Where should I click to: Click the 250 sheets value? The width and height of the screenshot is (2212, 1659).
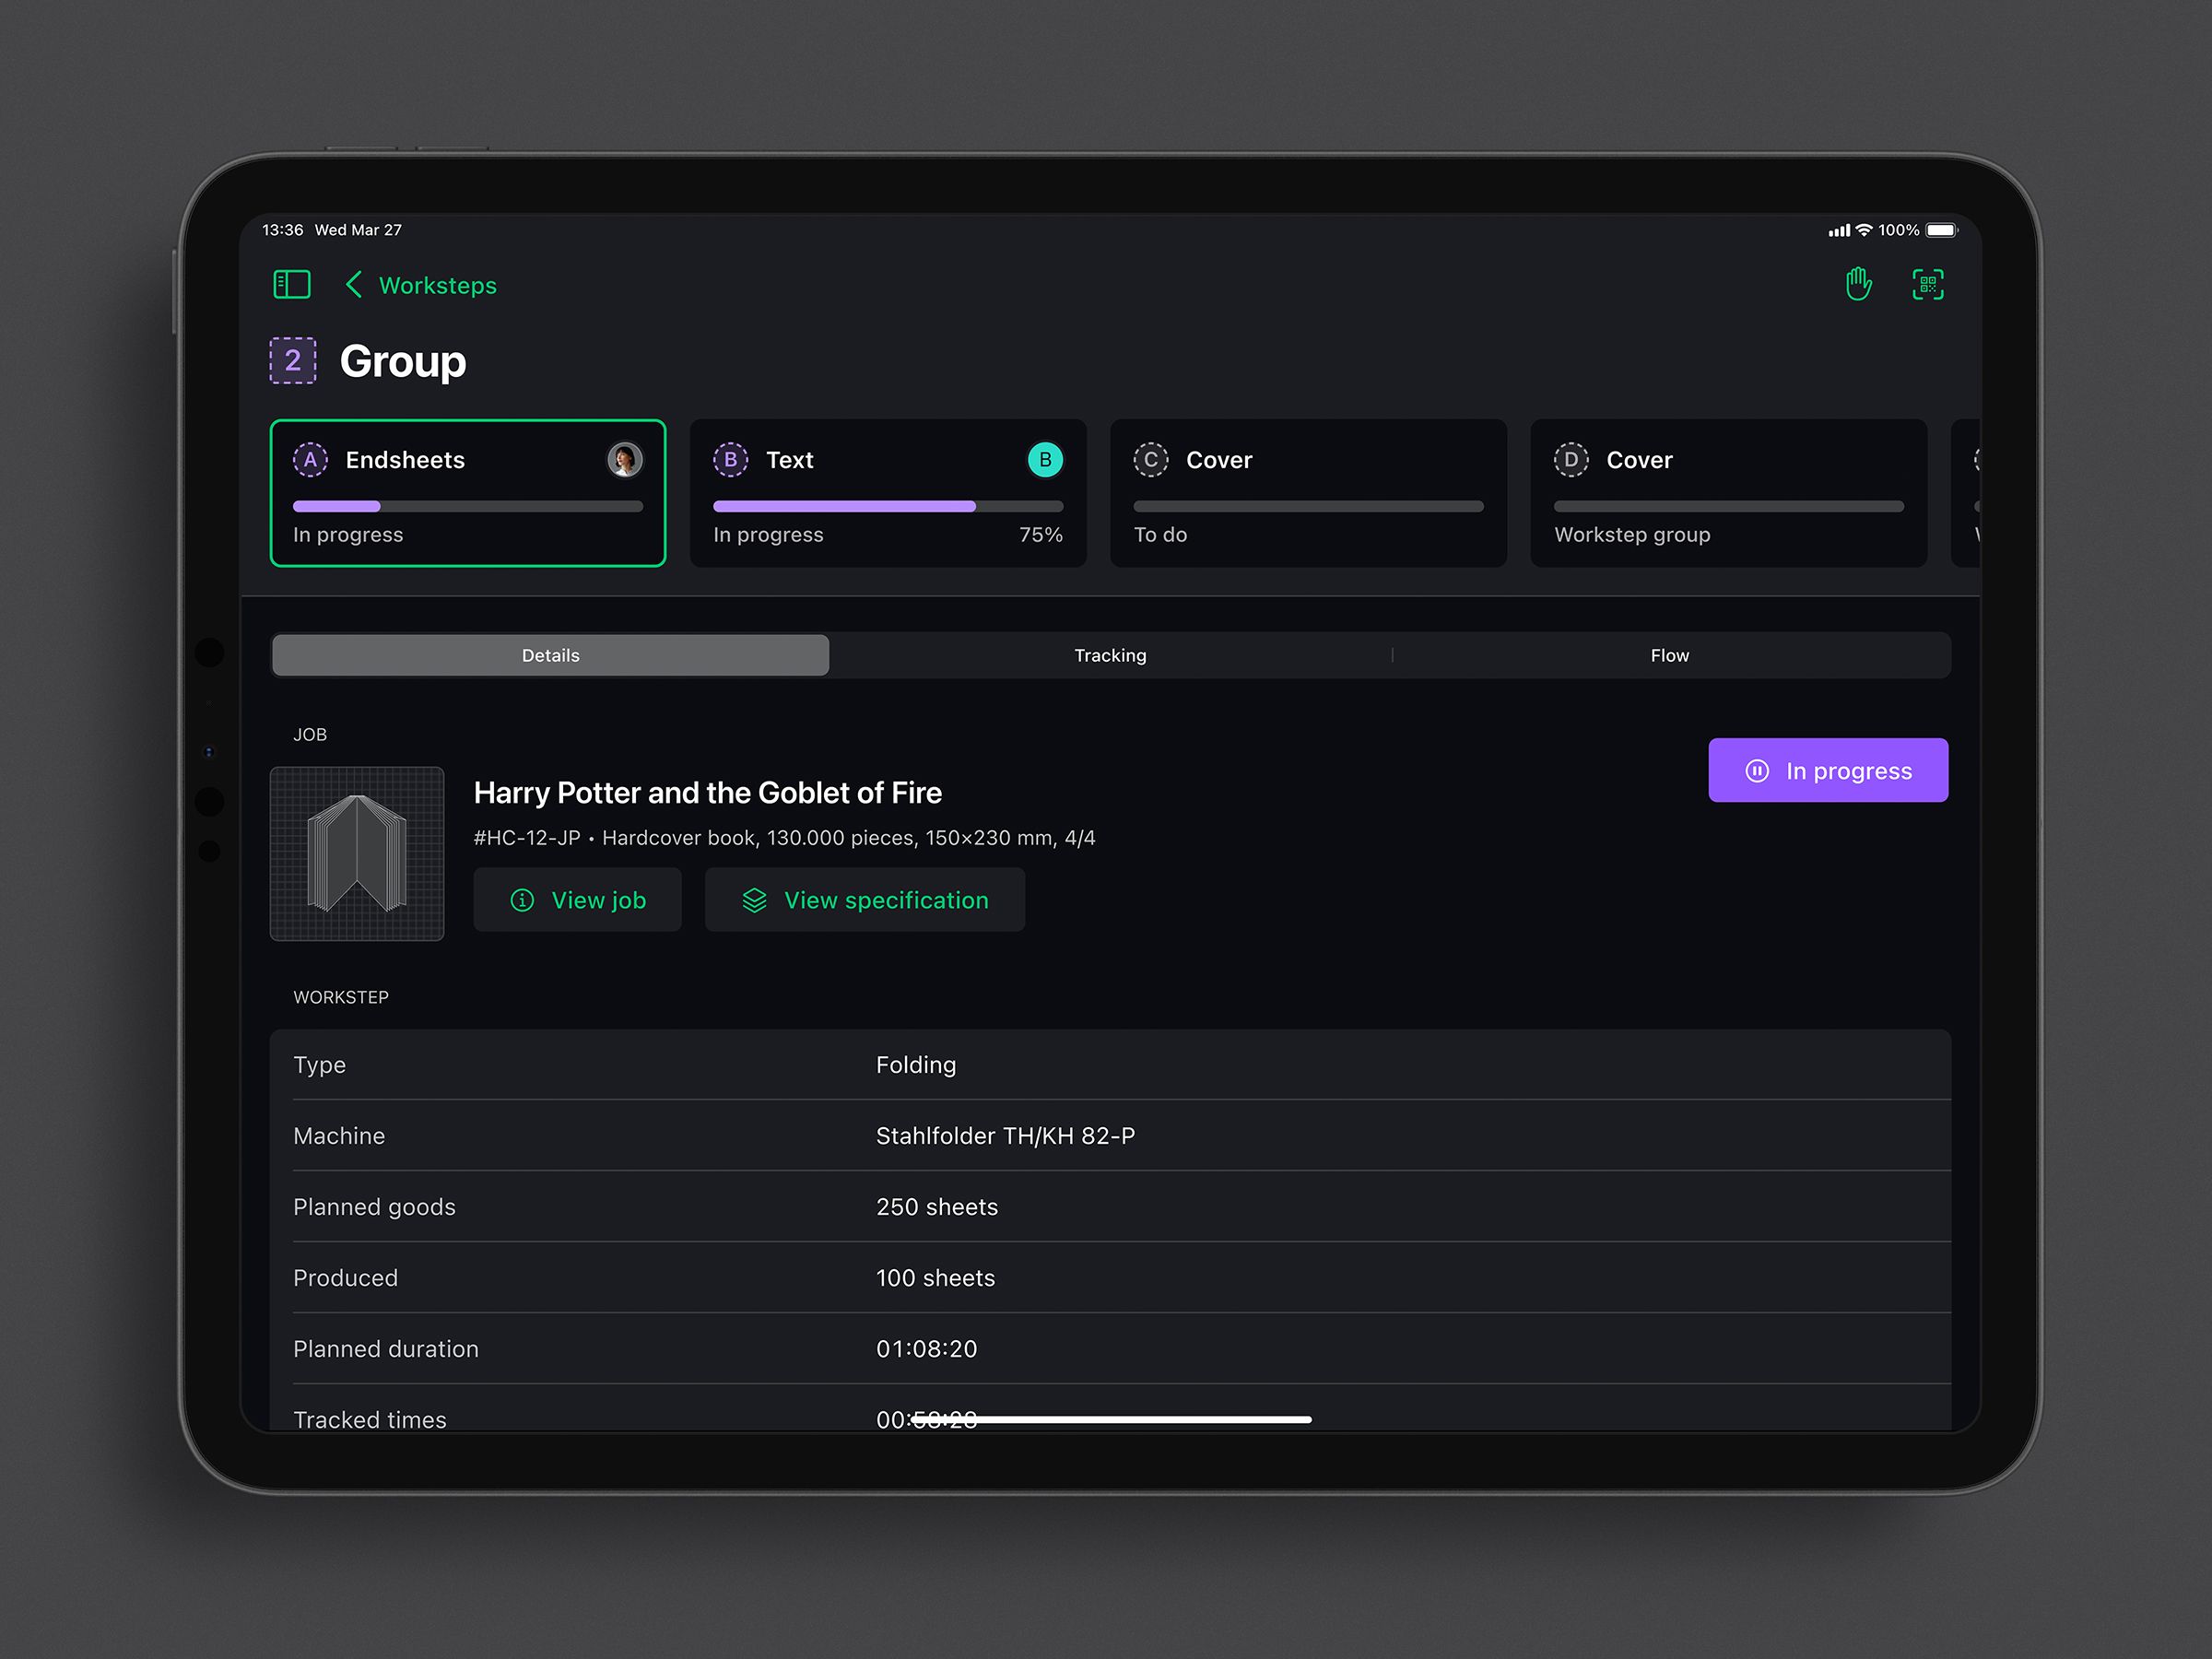point(937,1207)
